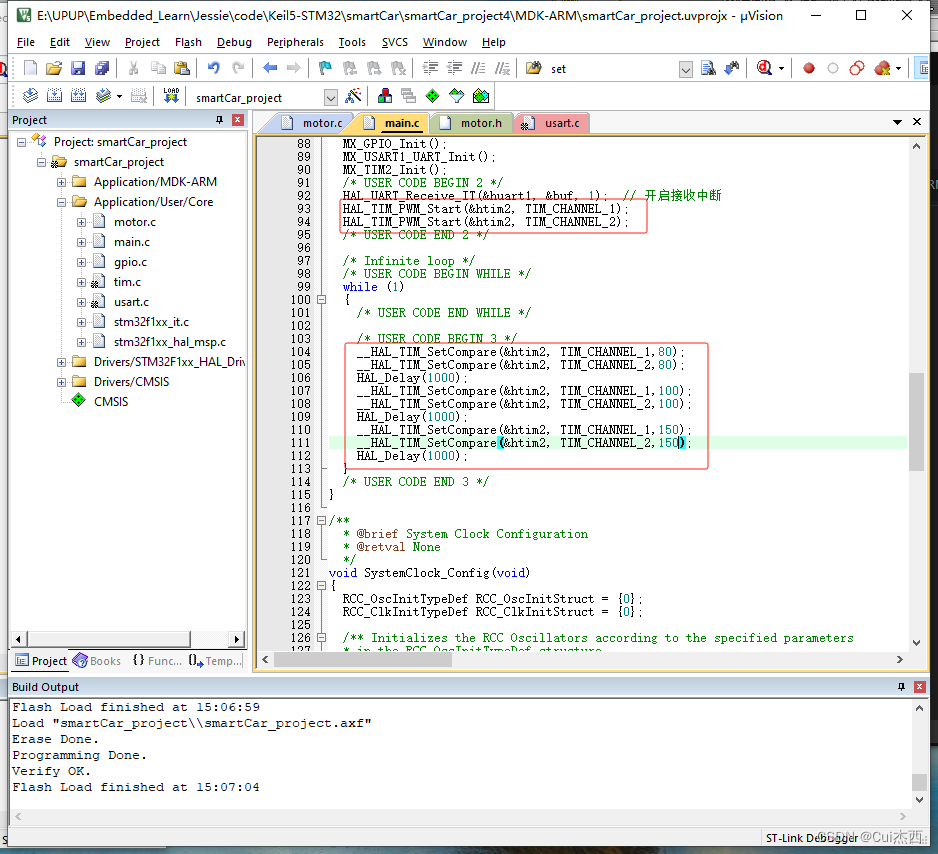
Task: Undo the last edit
Action: (x=214, y=68)
